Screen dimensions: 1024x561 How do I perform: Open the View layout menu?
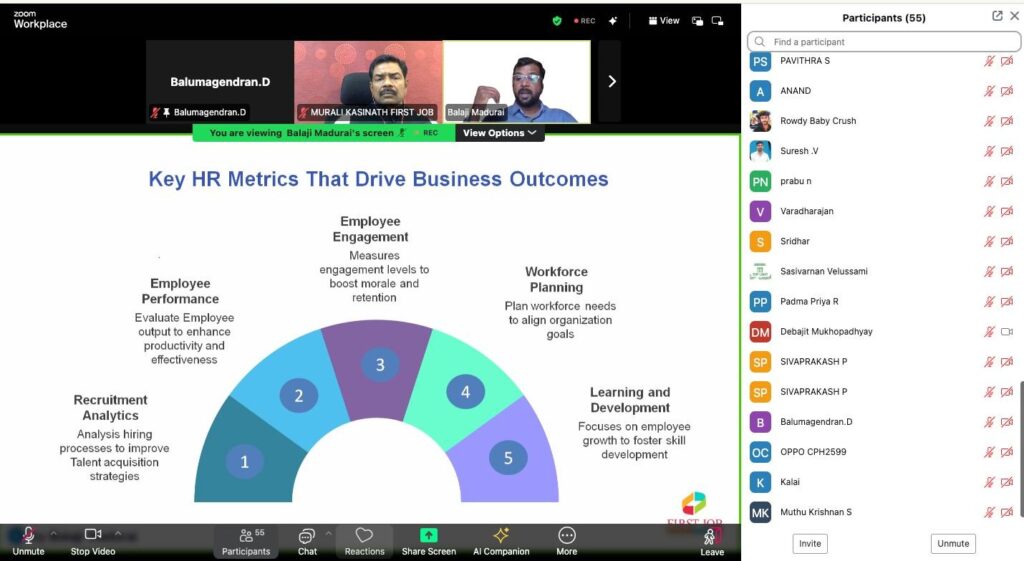(664, 20)
